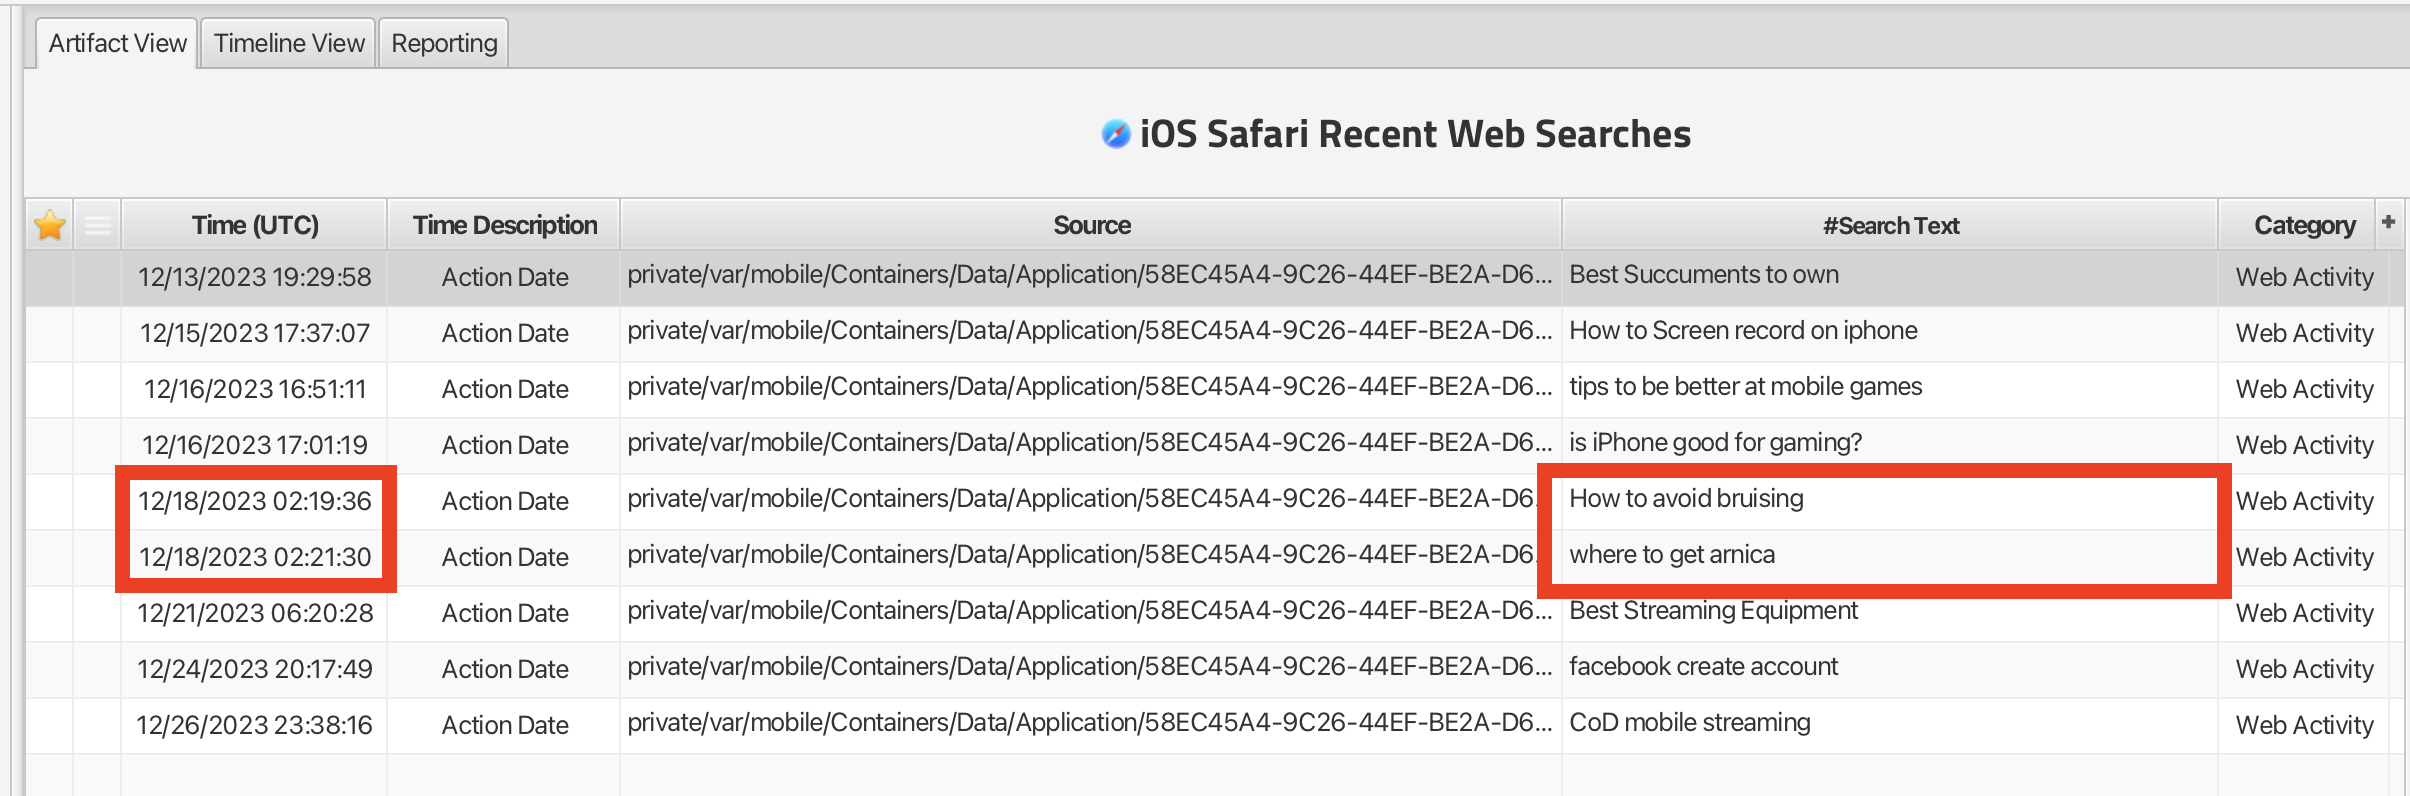Click source path of 'is iPhone good for gaming?' row
The image size is (2410, 796).
[1090, 442]
